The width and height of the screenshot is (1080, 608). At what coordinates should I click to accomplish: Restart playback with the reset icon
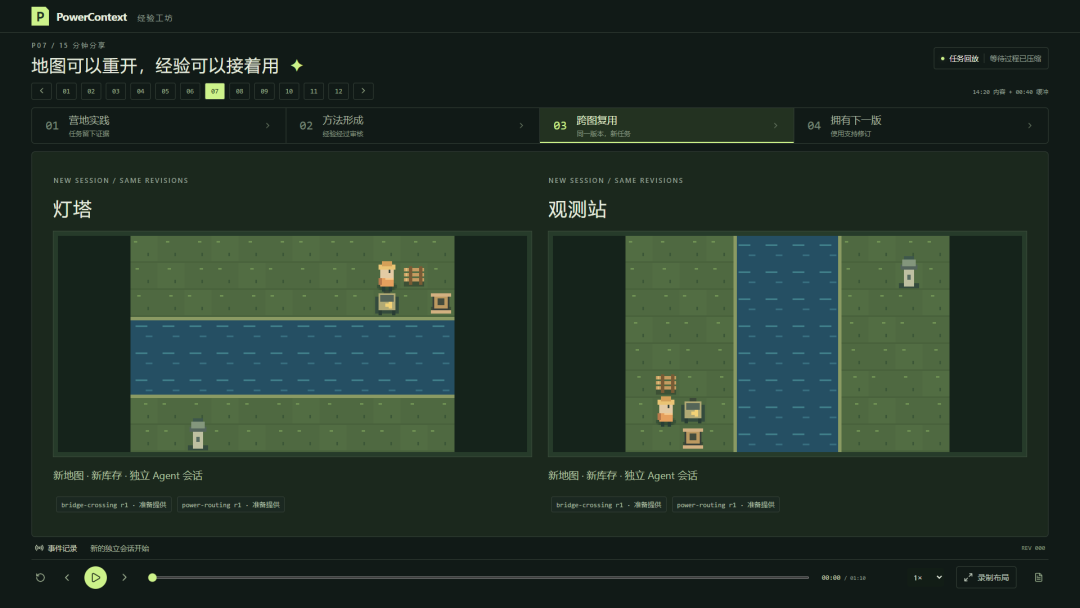coord(41,578)
